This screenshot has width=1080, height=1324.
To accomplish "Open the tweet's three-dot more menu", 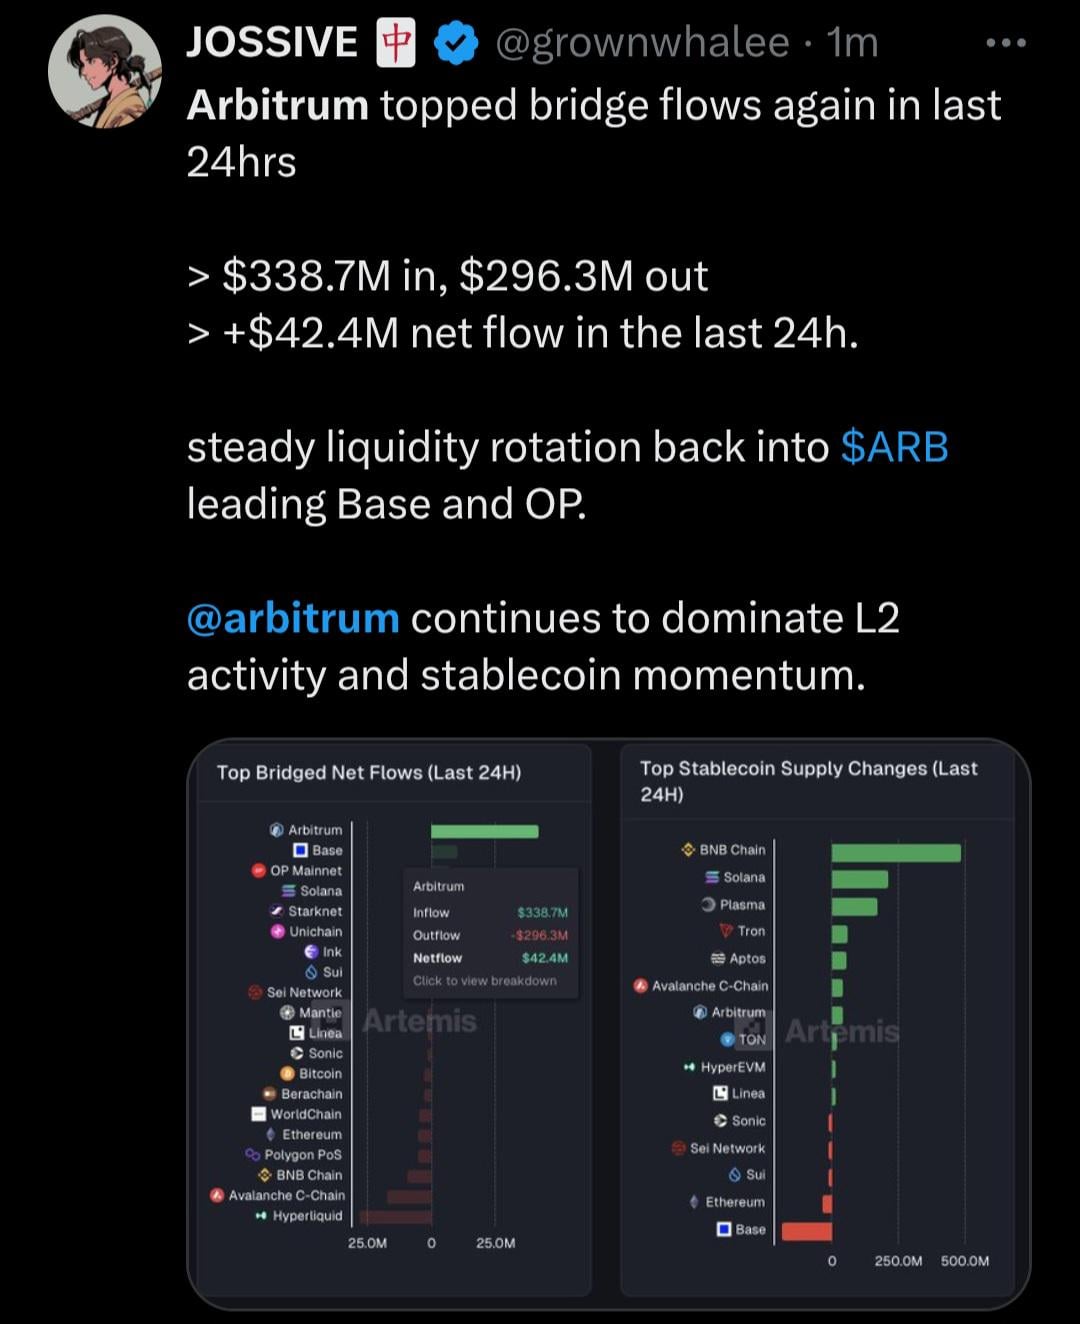I will [1006, 43].
